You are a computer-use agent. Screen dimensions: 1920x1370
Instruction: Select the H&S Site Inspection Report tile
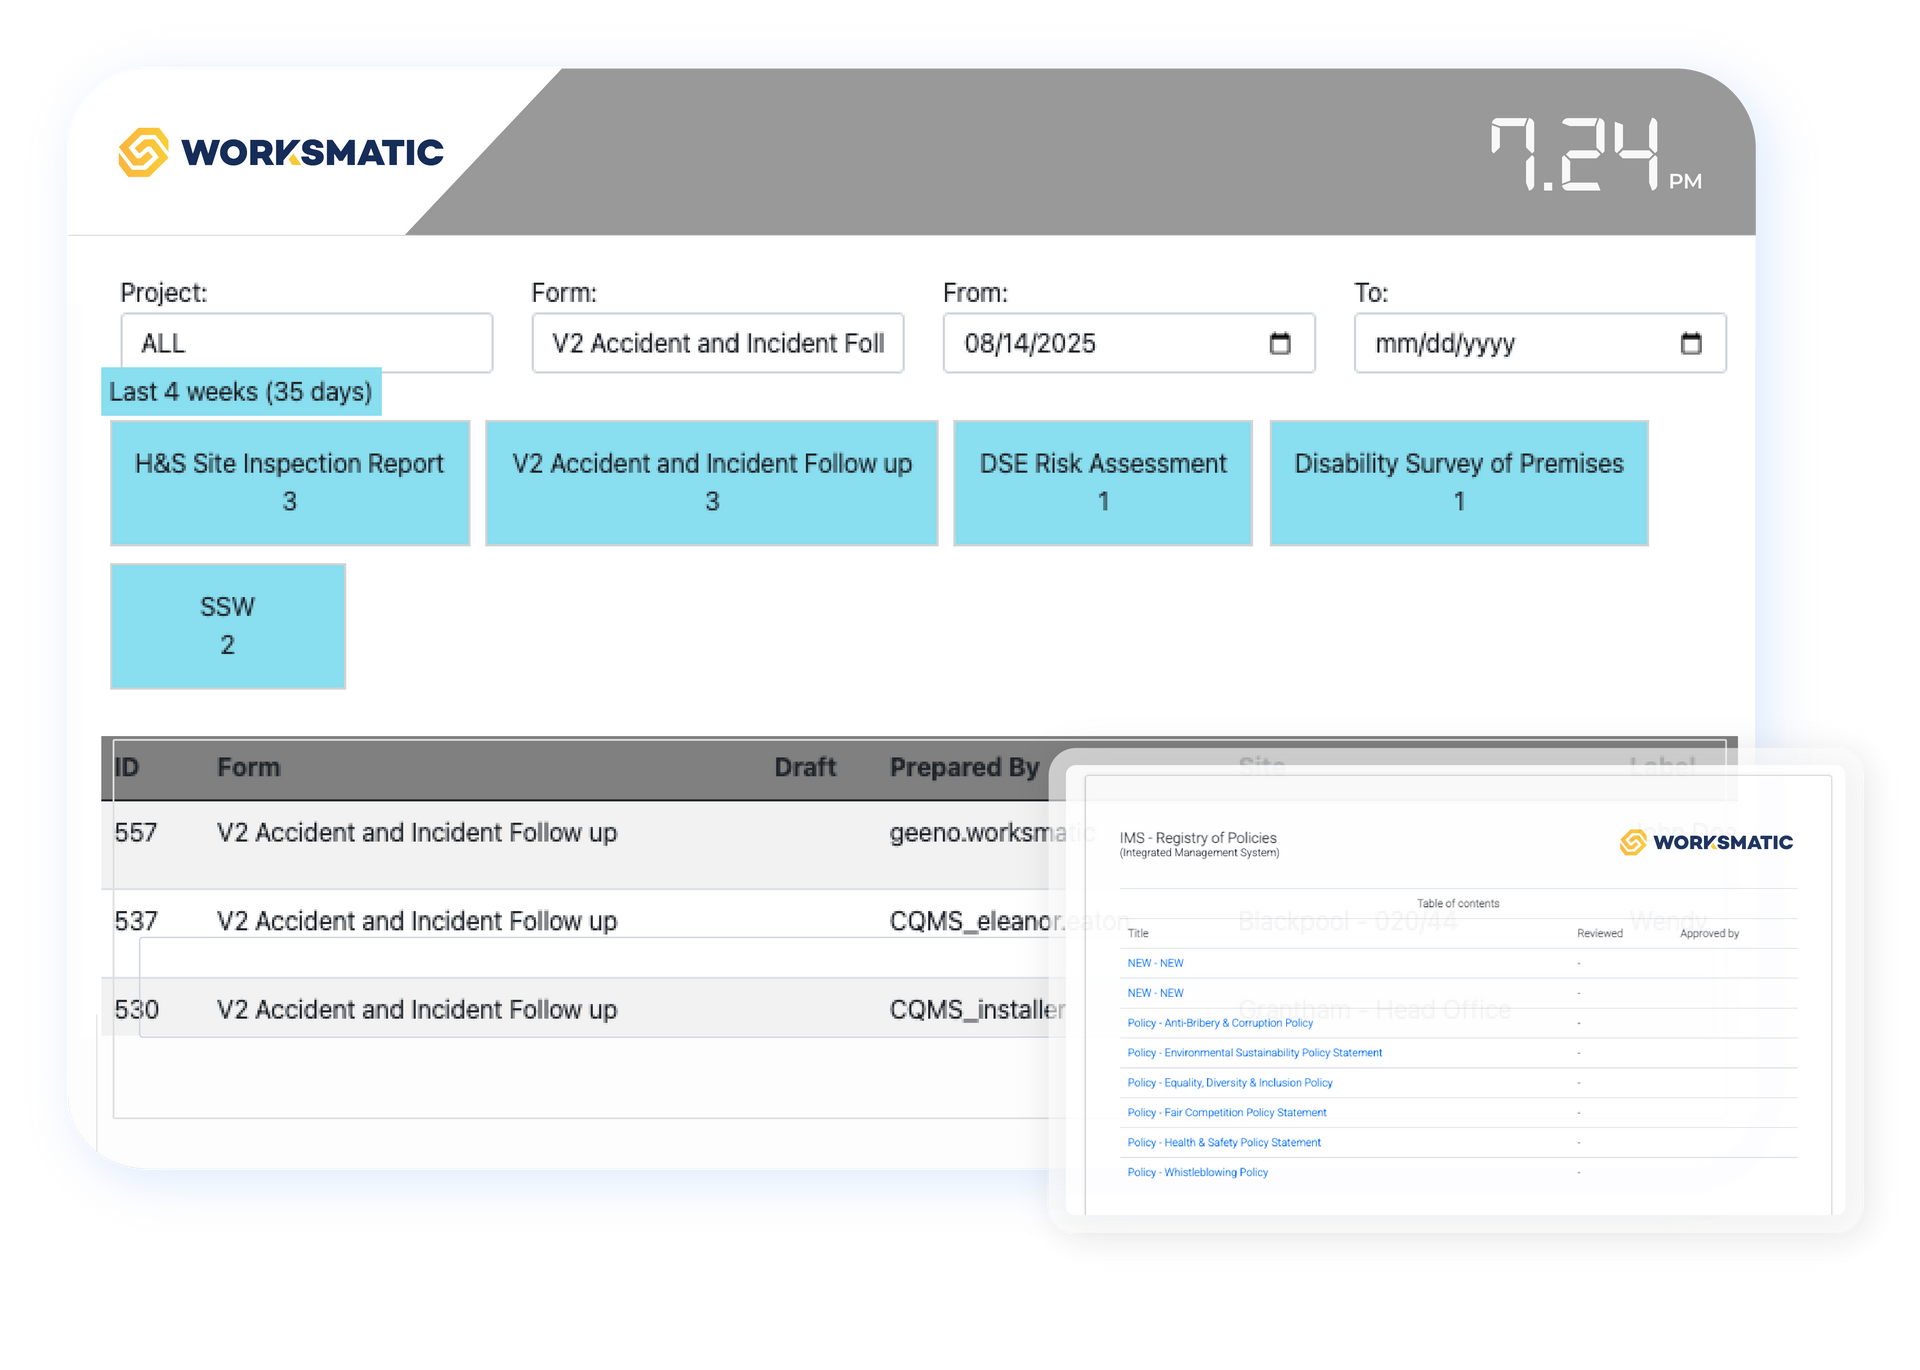[x=289, y=482]
